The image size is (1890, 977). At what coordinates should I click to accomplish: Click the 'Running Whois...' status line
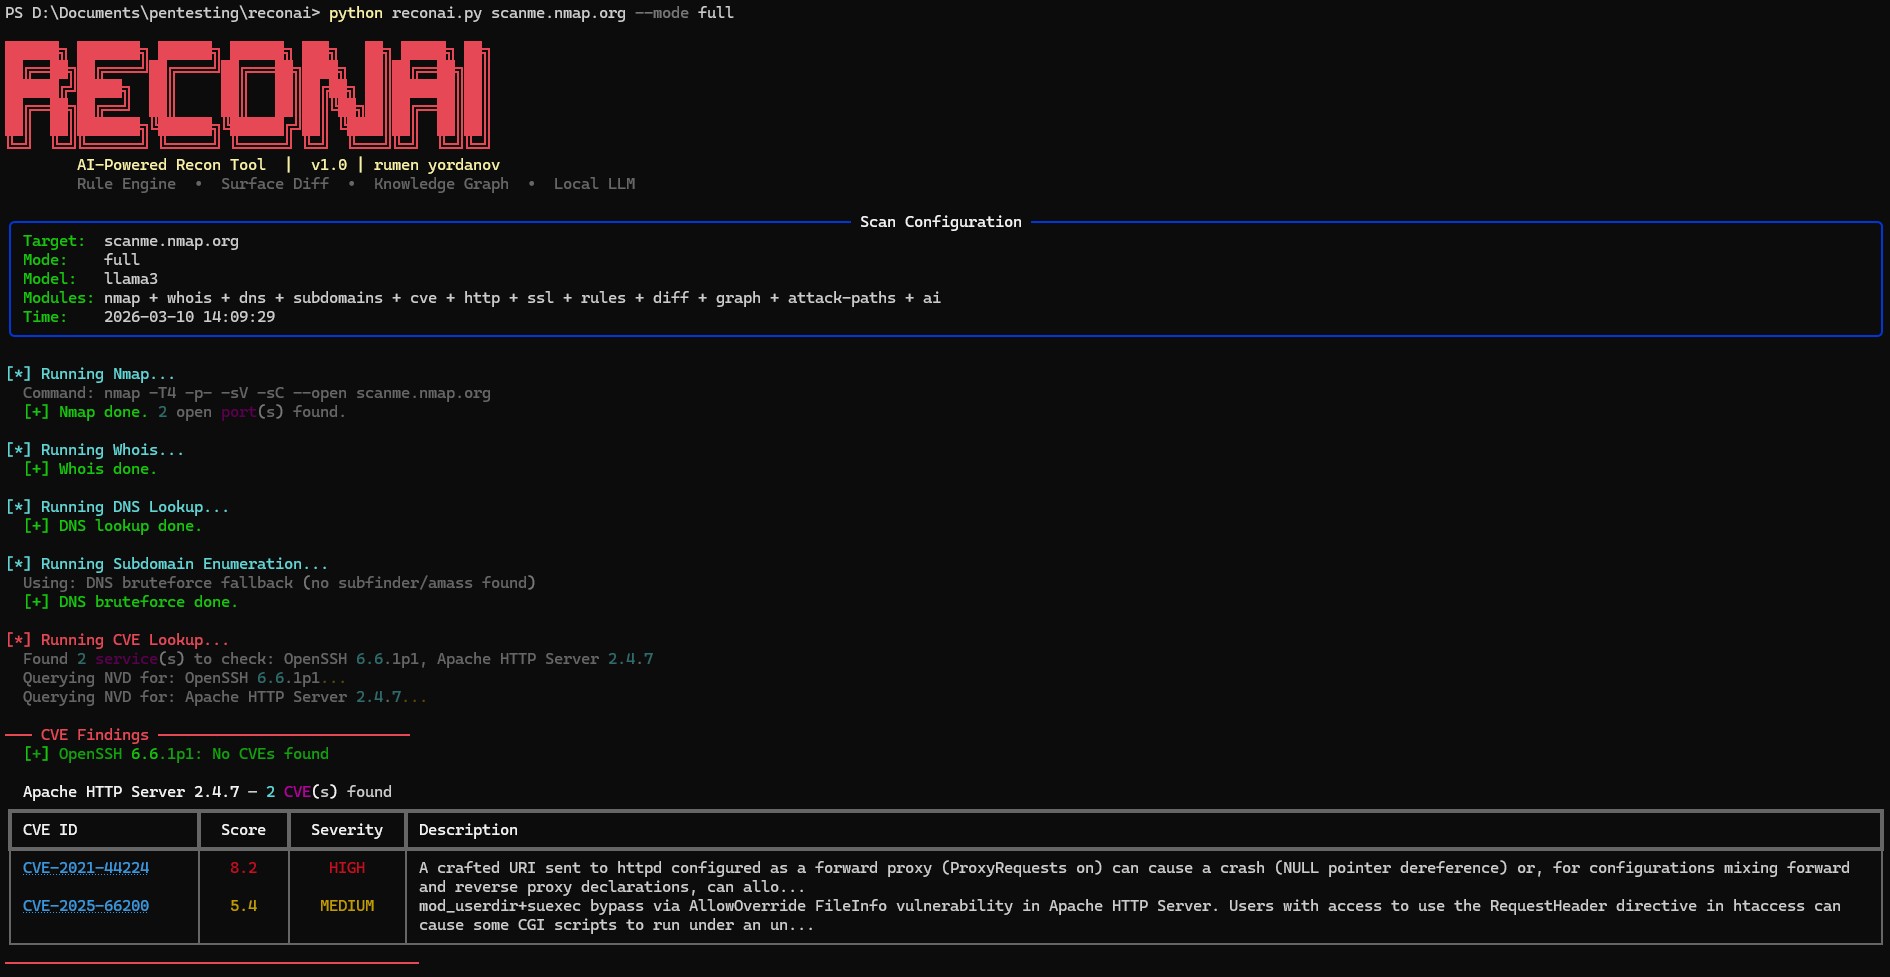click(95, 450)
